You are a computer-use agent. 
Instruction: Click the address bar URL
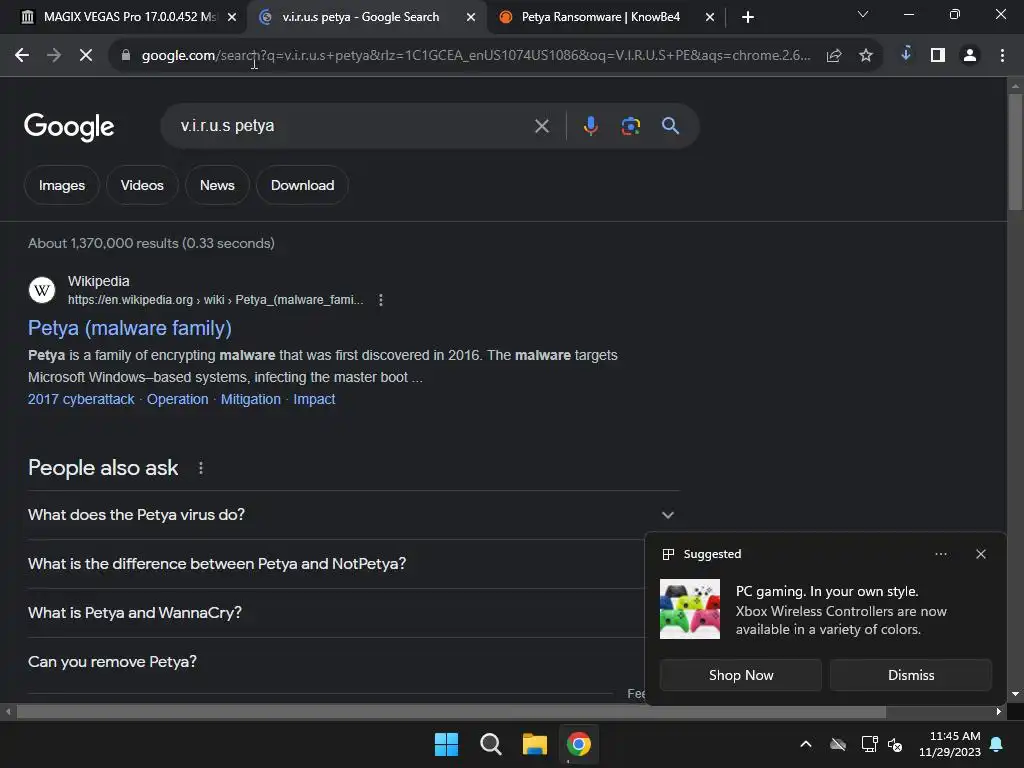(x=475, y=56)
